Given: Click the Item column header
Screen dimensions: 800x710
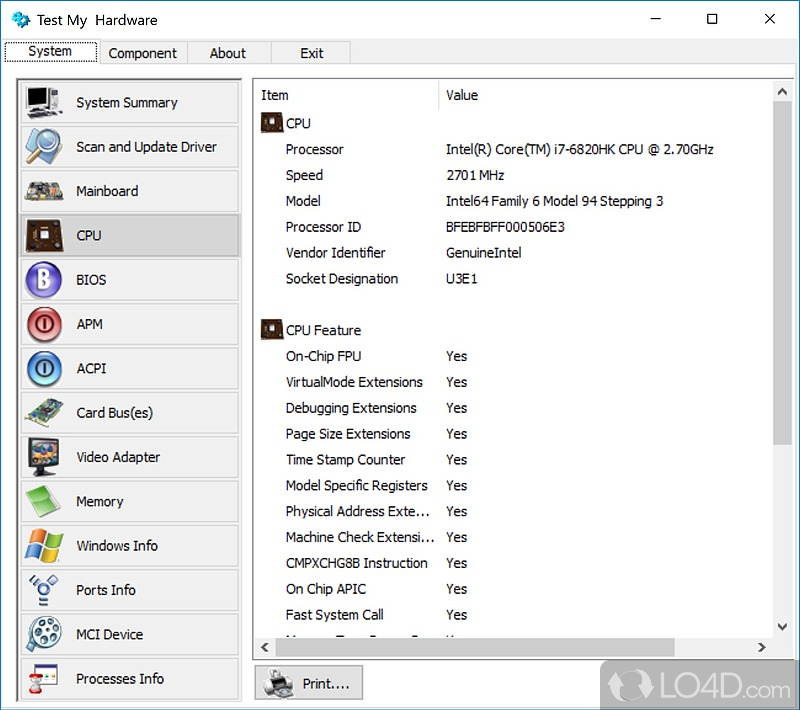Looking at the screenshot, I should (275, 95).
